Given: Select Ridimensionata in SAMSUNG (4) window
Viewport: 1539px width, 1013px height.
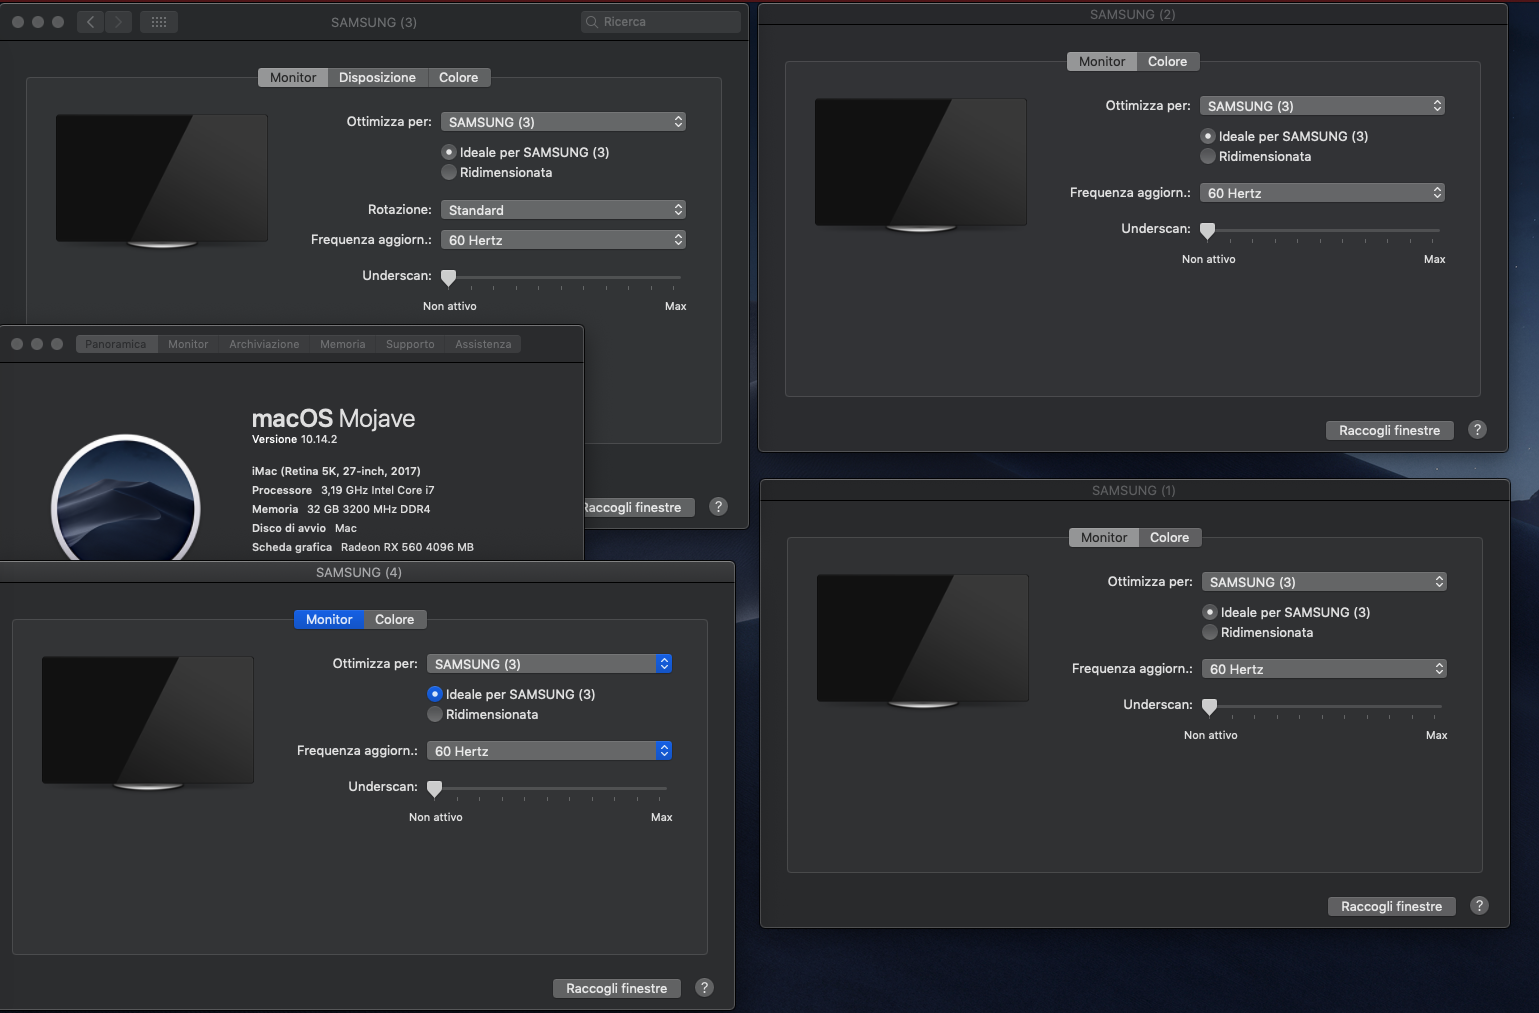Looking at the screenshot, I should [435, 714].
